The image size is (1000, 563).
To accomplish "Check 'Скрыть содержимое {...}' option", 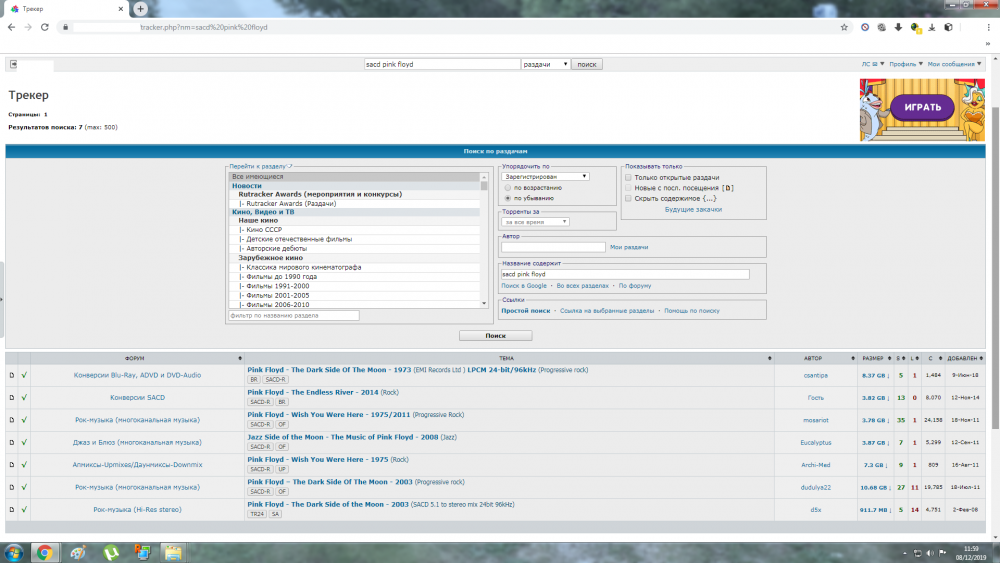I will (628, 198).
